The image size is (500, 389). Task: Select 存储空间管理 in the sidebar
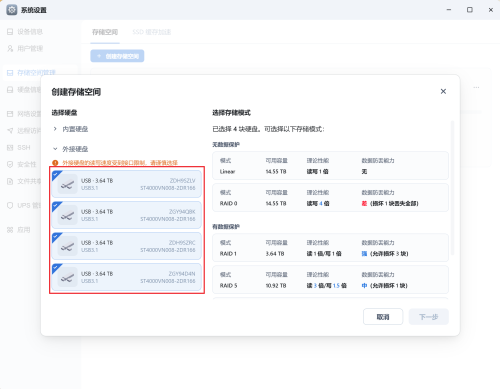point(31,73)
